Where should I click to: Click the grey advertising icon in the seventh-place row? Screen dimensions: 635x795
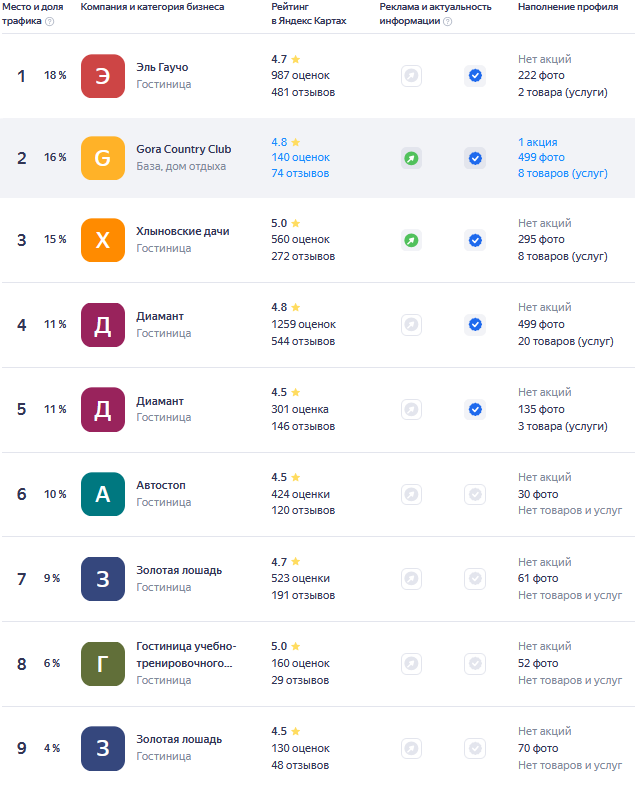(411, 579)
